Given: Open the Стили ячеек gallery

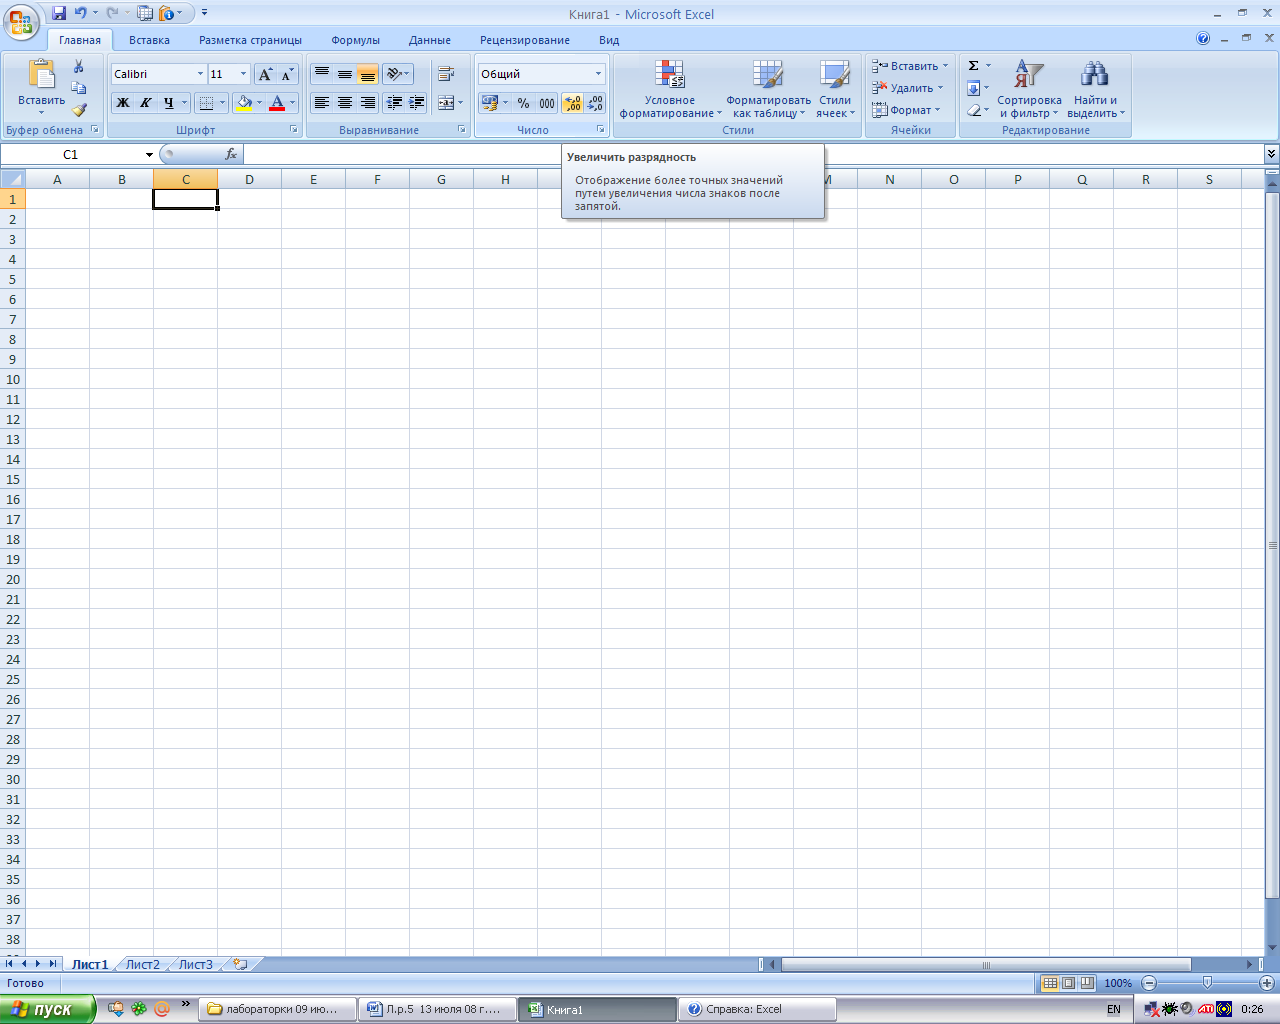Looking at the screenshot, I should (x=835, y=89).
